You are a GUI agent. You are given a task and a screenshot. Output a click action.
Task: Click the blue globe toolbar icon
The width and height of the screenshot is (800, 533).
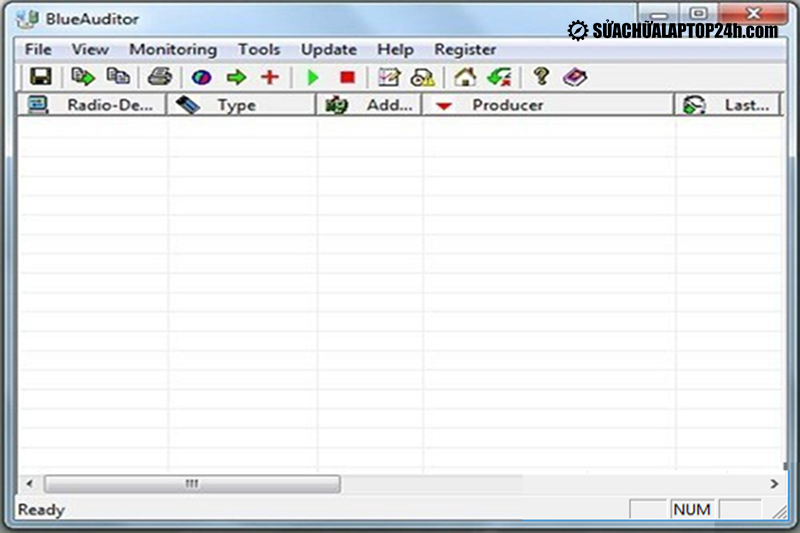click(202, 77)
